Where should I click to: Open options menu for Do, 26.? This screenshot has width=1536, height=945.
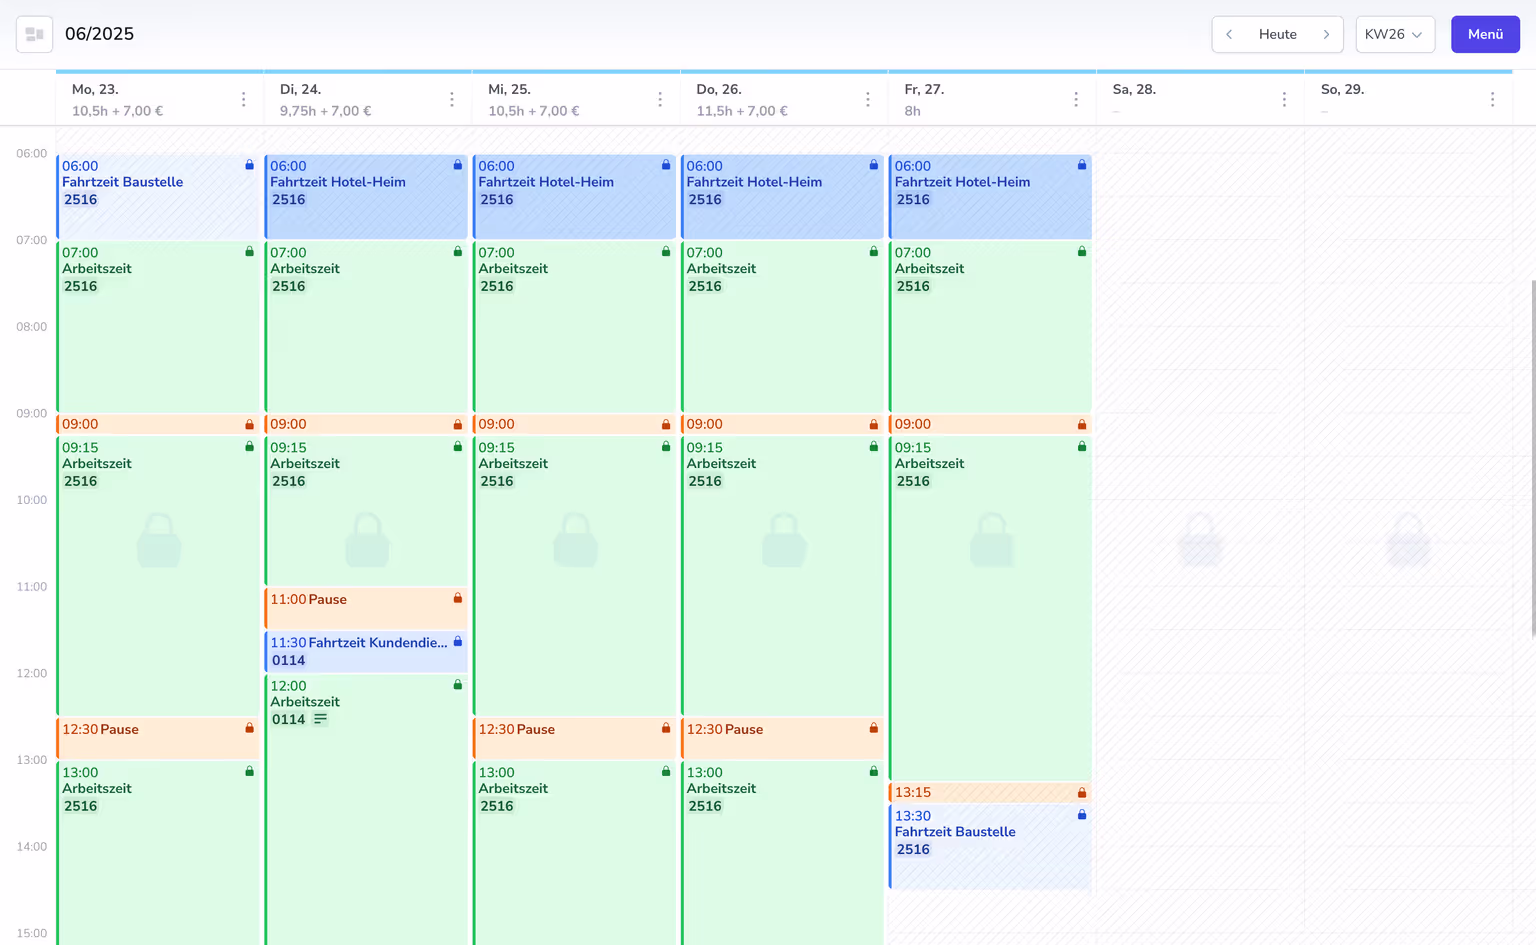[868, 99]
